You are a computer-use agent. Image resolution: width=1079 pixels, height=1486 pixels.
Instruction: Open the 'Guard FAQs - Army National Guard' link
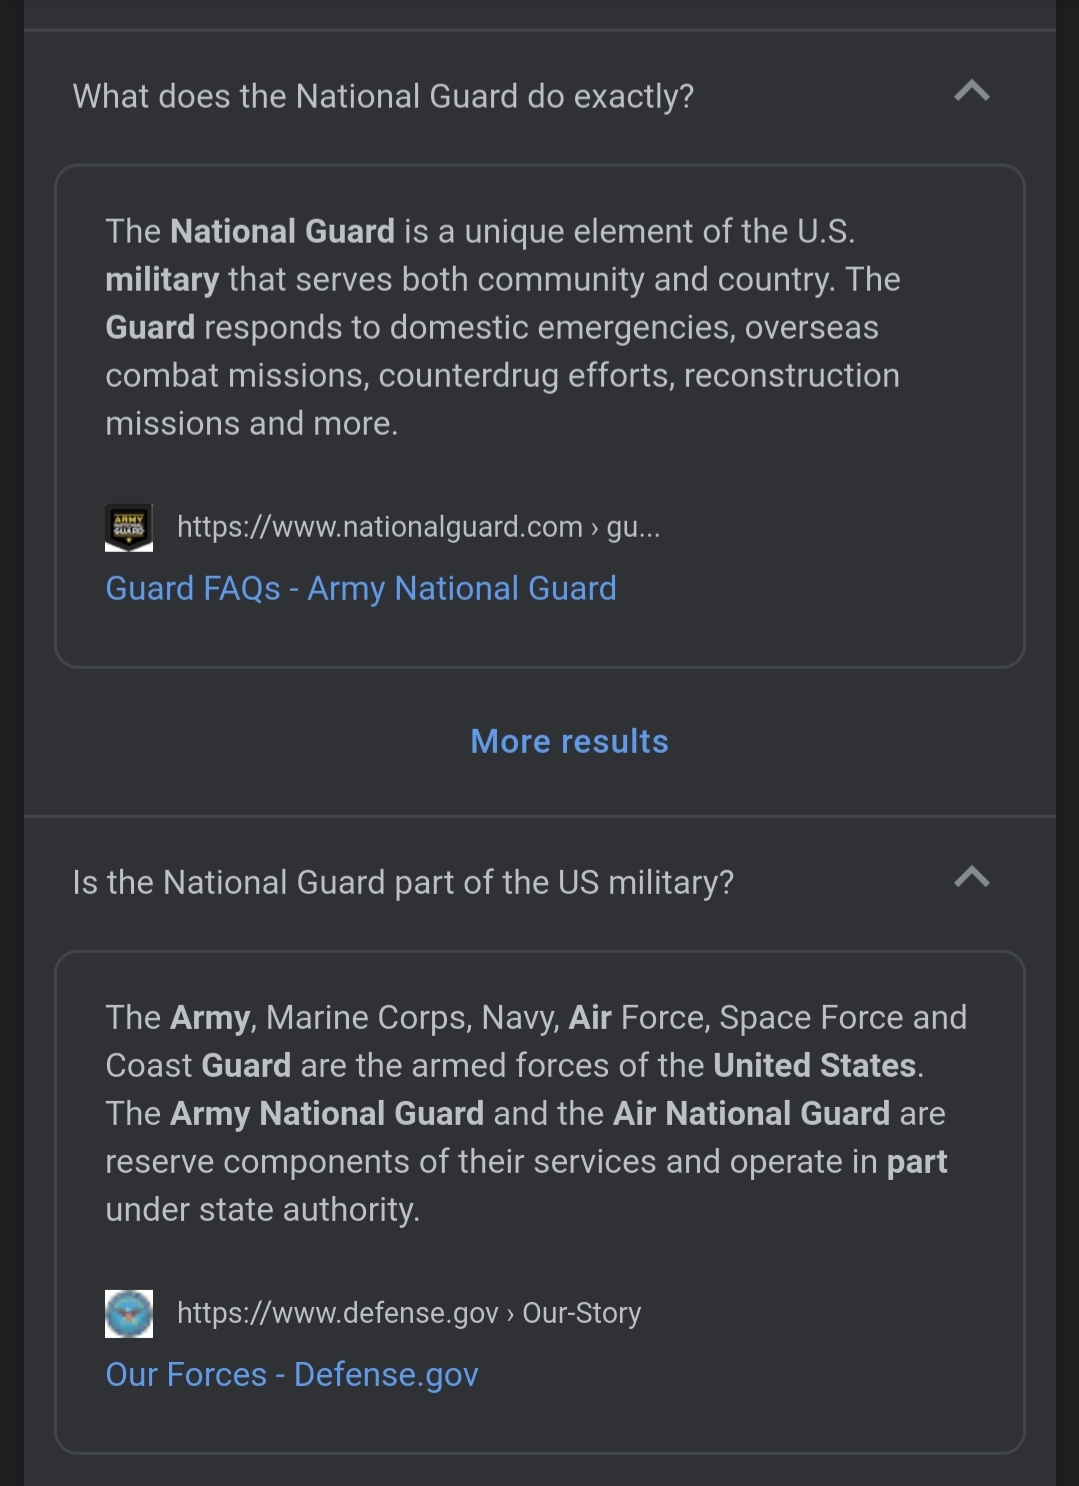(x=361, y=589)
